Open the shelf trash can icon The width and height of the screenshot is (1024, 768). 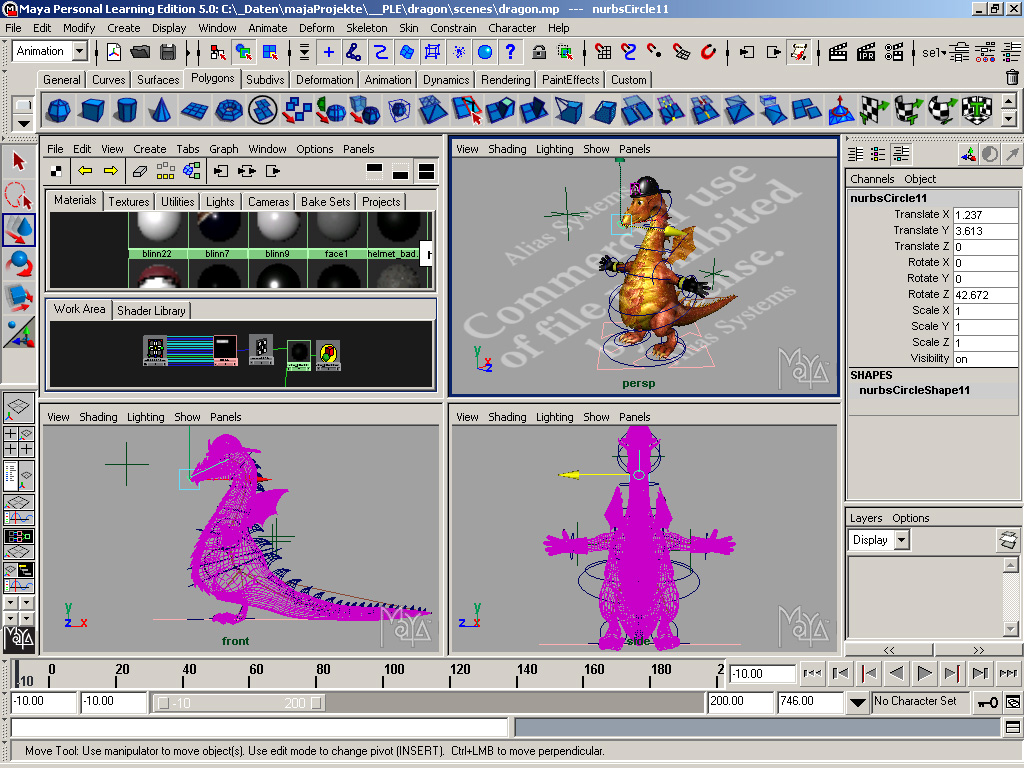[1012, 78]
